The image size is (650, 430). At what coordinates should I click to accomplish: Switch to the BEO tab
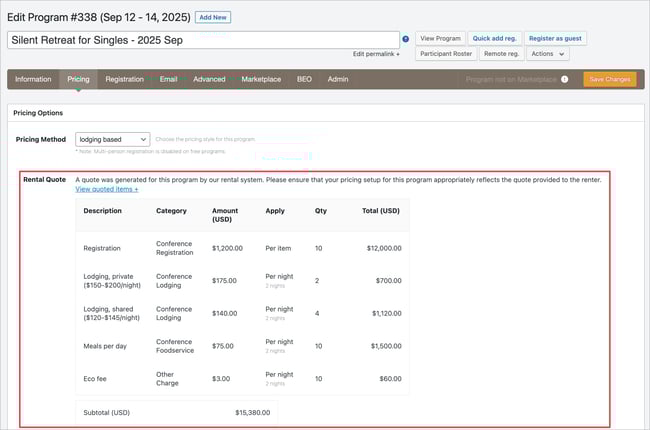pyautogui.click(x=304, y=79)
